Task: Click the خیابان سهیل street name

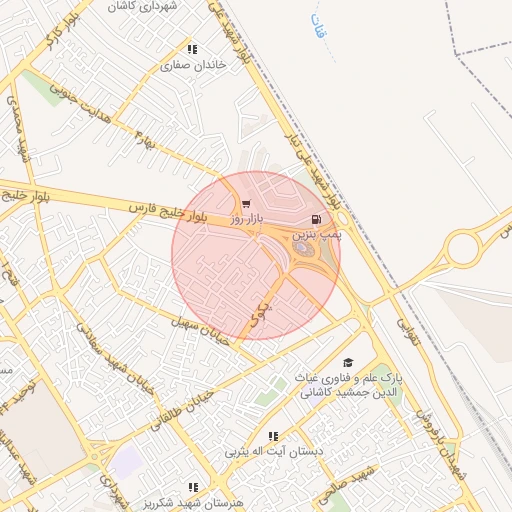Action: tap(200, 331)
